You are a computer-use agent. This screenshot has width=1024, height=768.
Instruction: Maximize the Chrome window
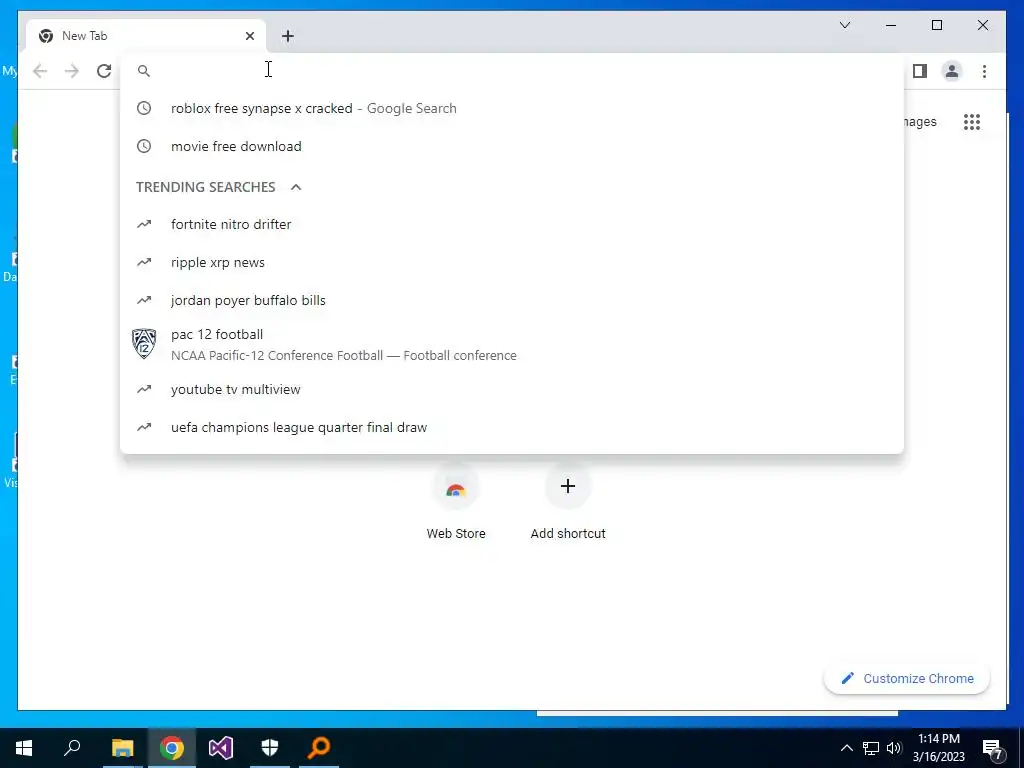936,25
